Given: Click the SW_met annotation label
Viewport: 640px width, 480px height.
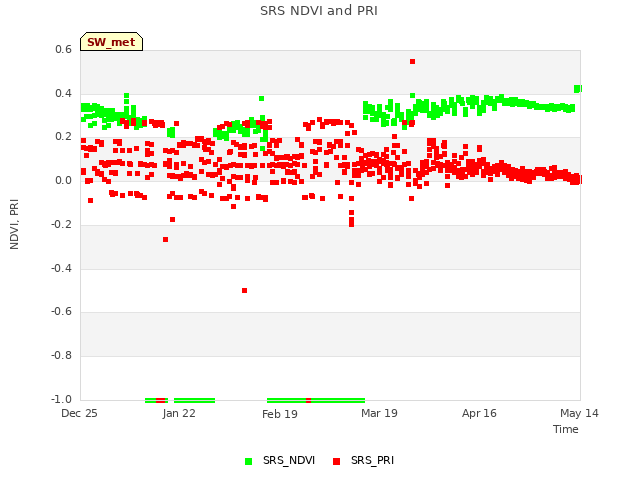Looking at the screenshot, I should coord(111,42).
